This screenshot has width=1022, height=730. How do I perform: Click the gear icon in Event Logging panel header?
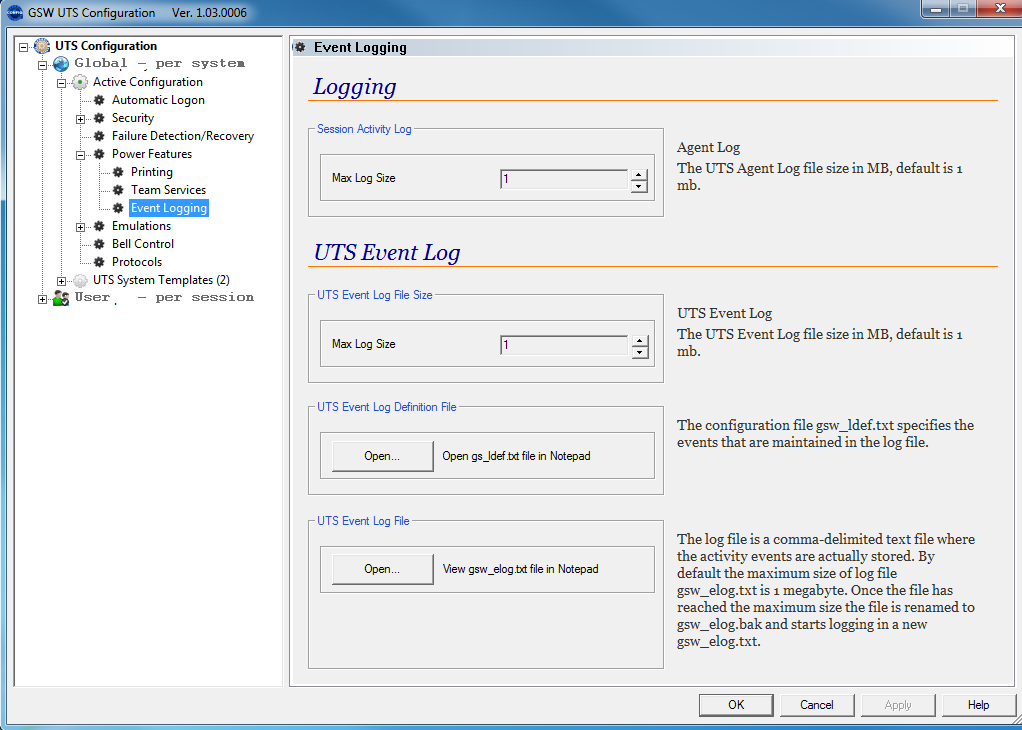[300, 47]
